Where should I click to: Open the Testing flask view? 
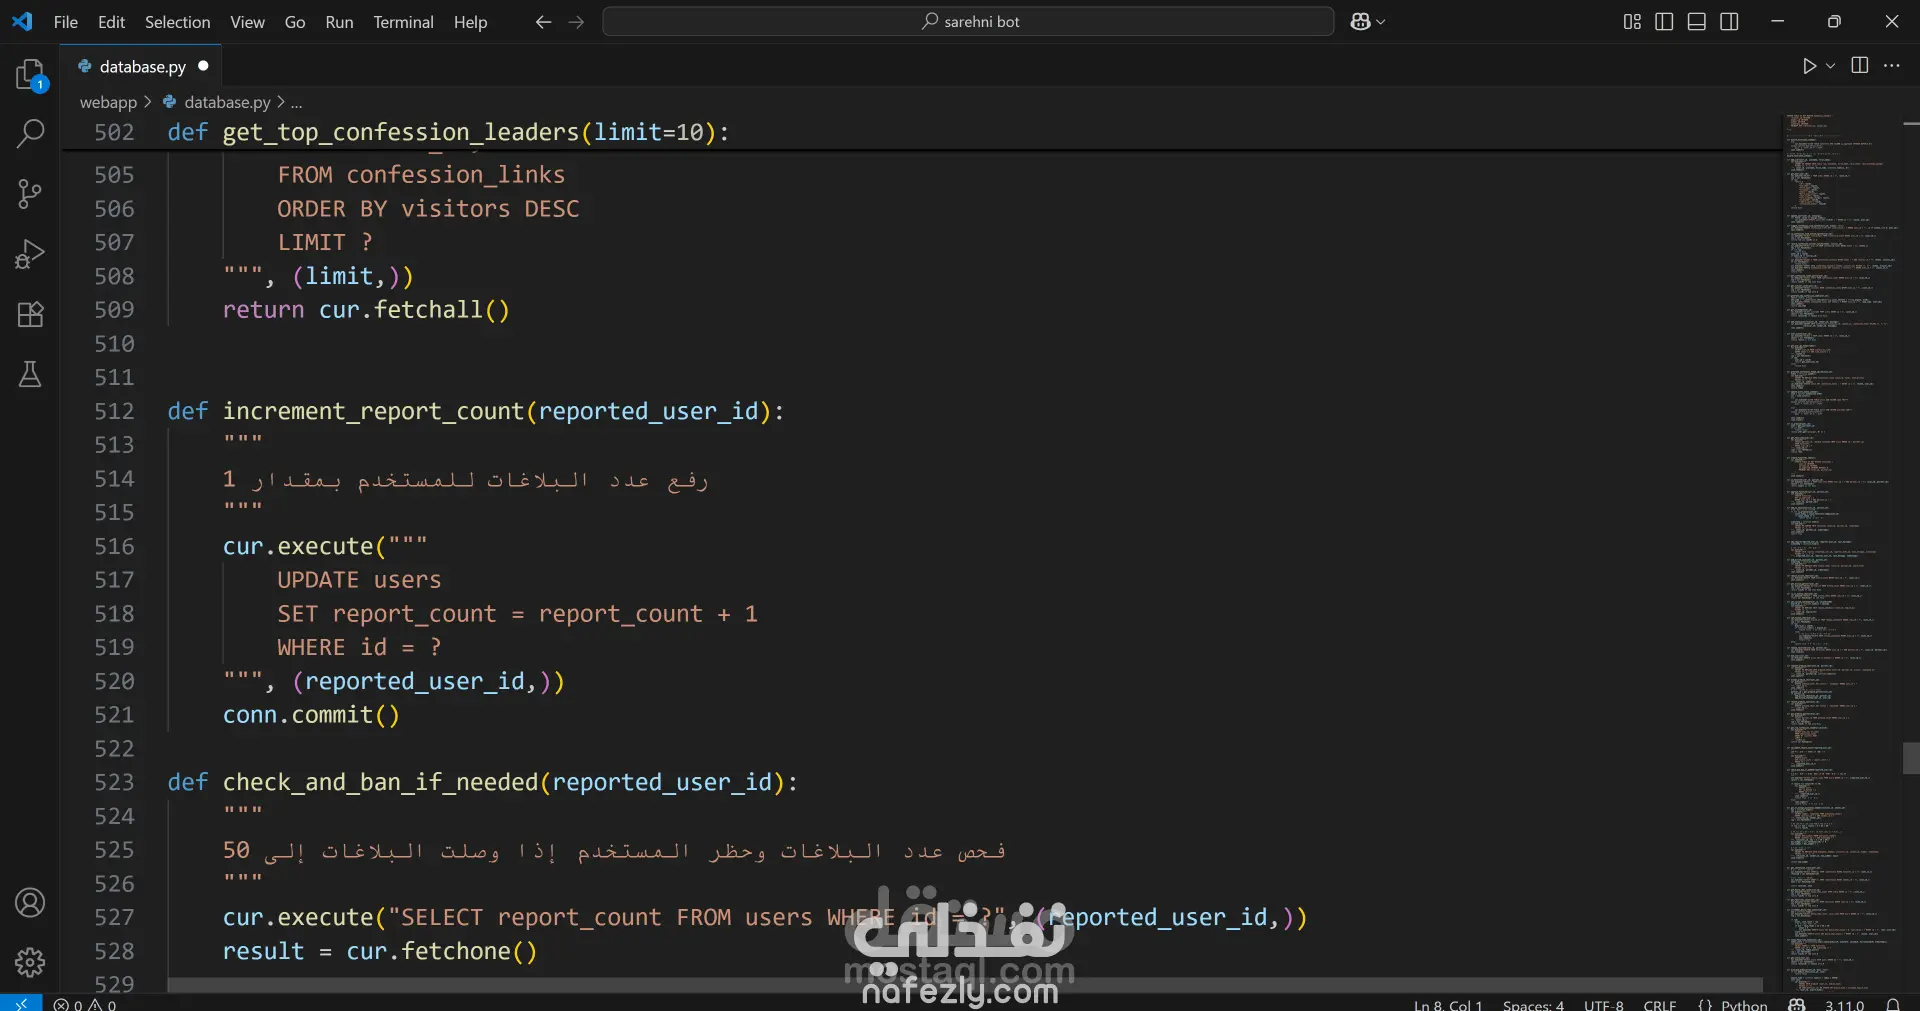point(30,374)
